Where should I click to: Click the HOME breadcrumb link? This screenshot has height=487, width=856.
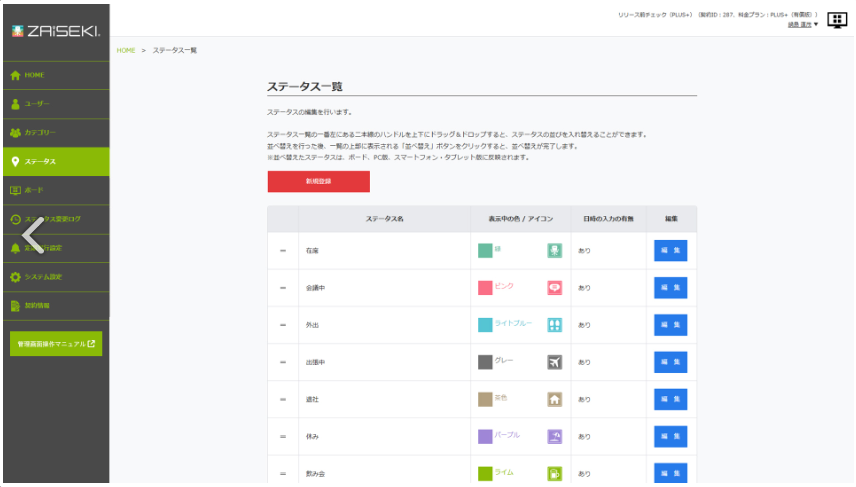click(126, 50)
